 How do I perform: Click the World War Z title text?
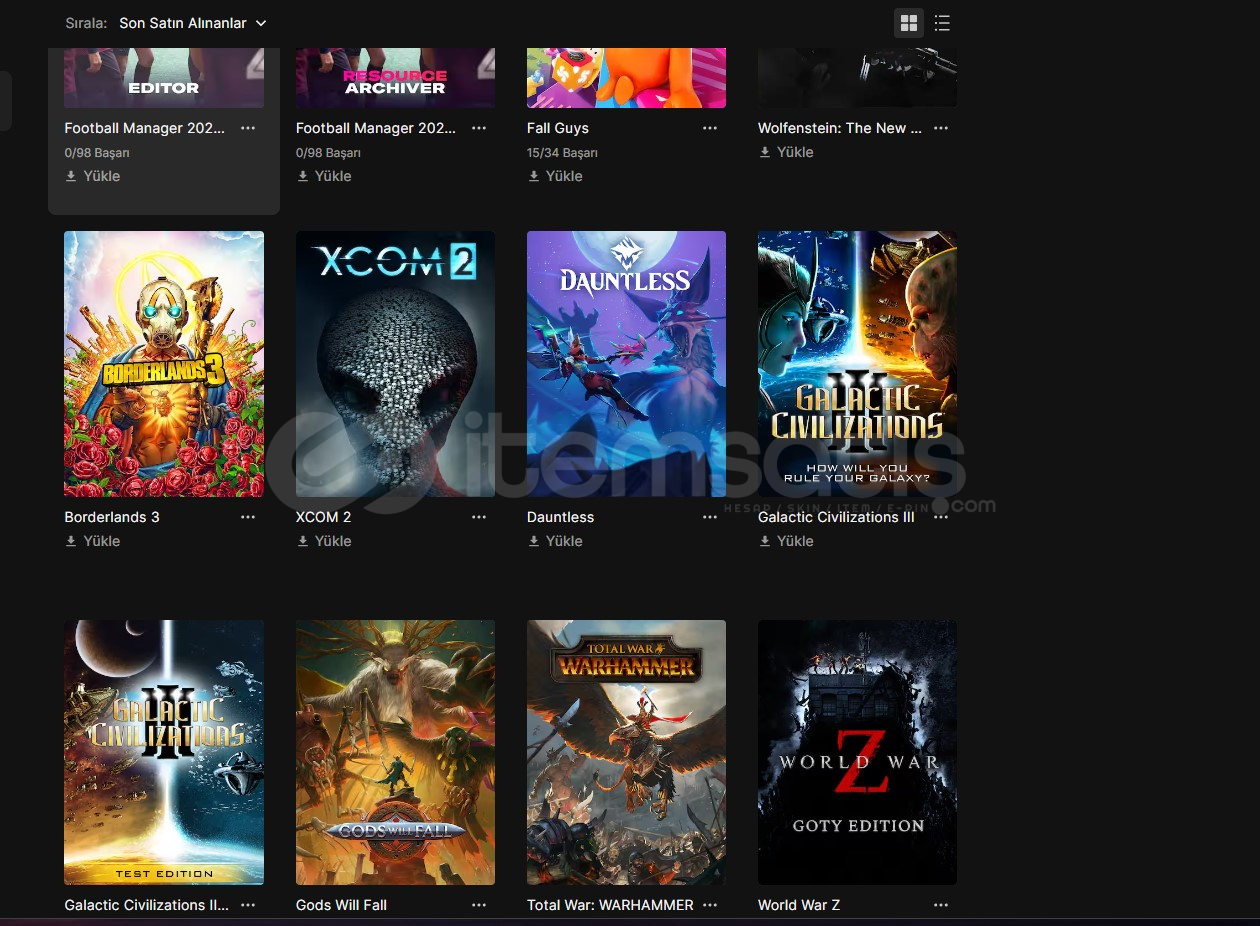(x=799, y=905)
